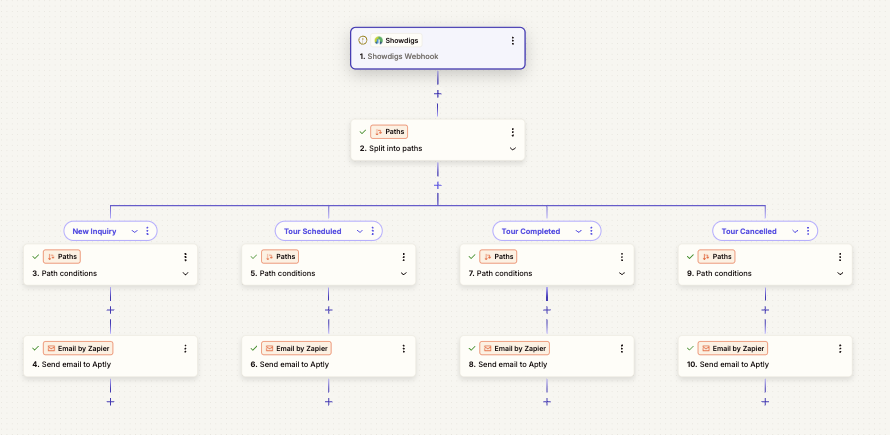Click the plus icon below Showdigs Webhook

[x=437, y=94]
